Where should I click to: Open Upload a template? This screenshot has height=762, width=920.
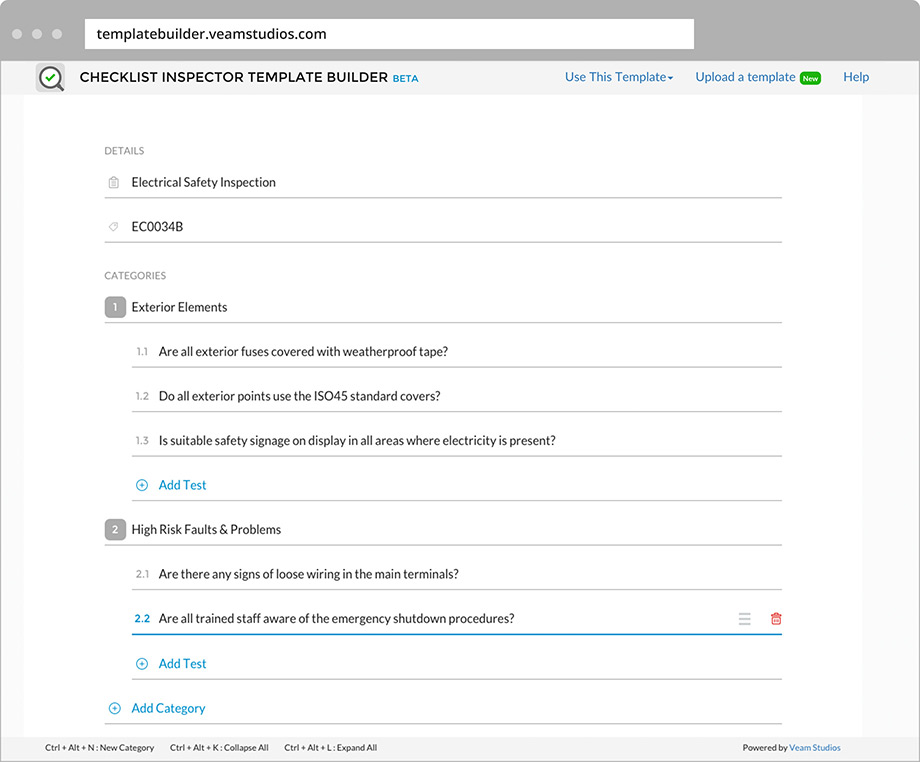tap(746, 77)
